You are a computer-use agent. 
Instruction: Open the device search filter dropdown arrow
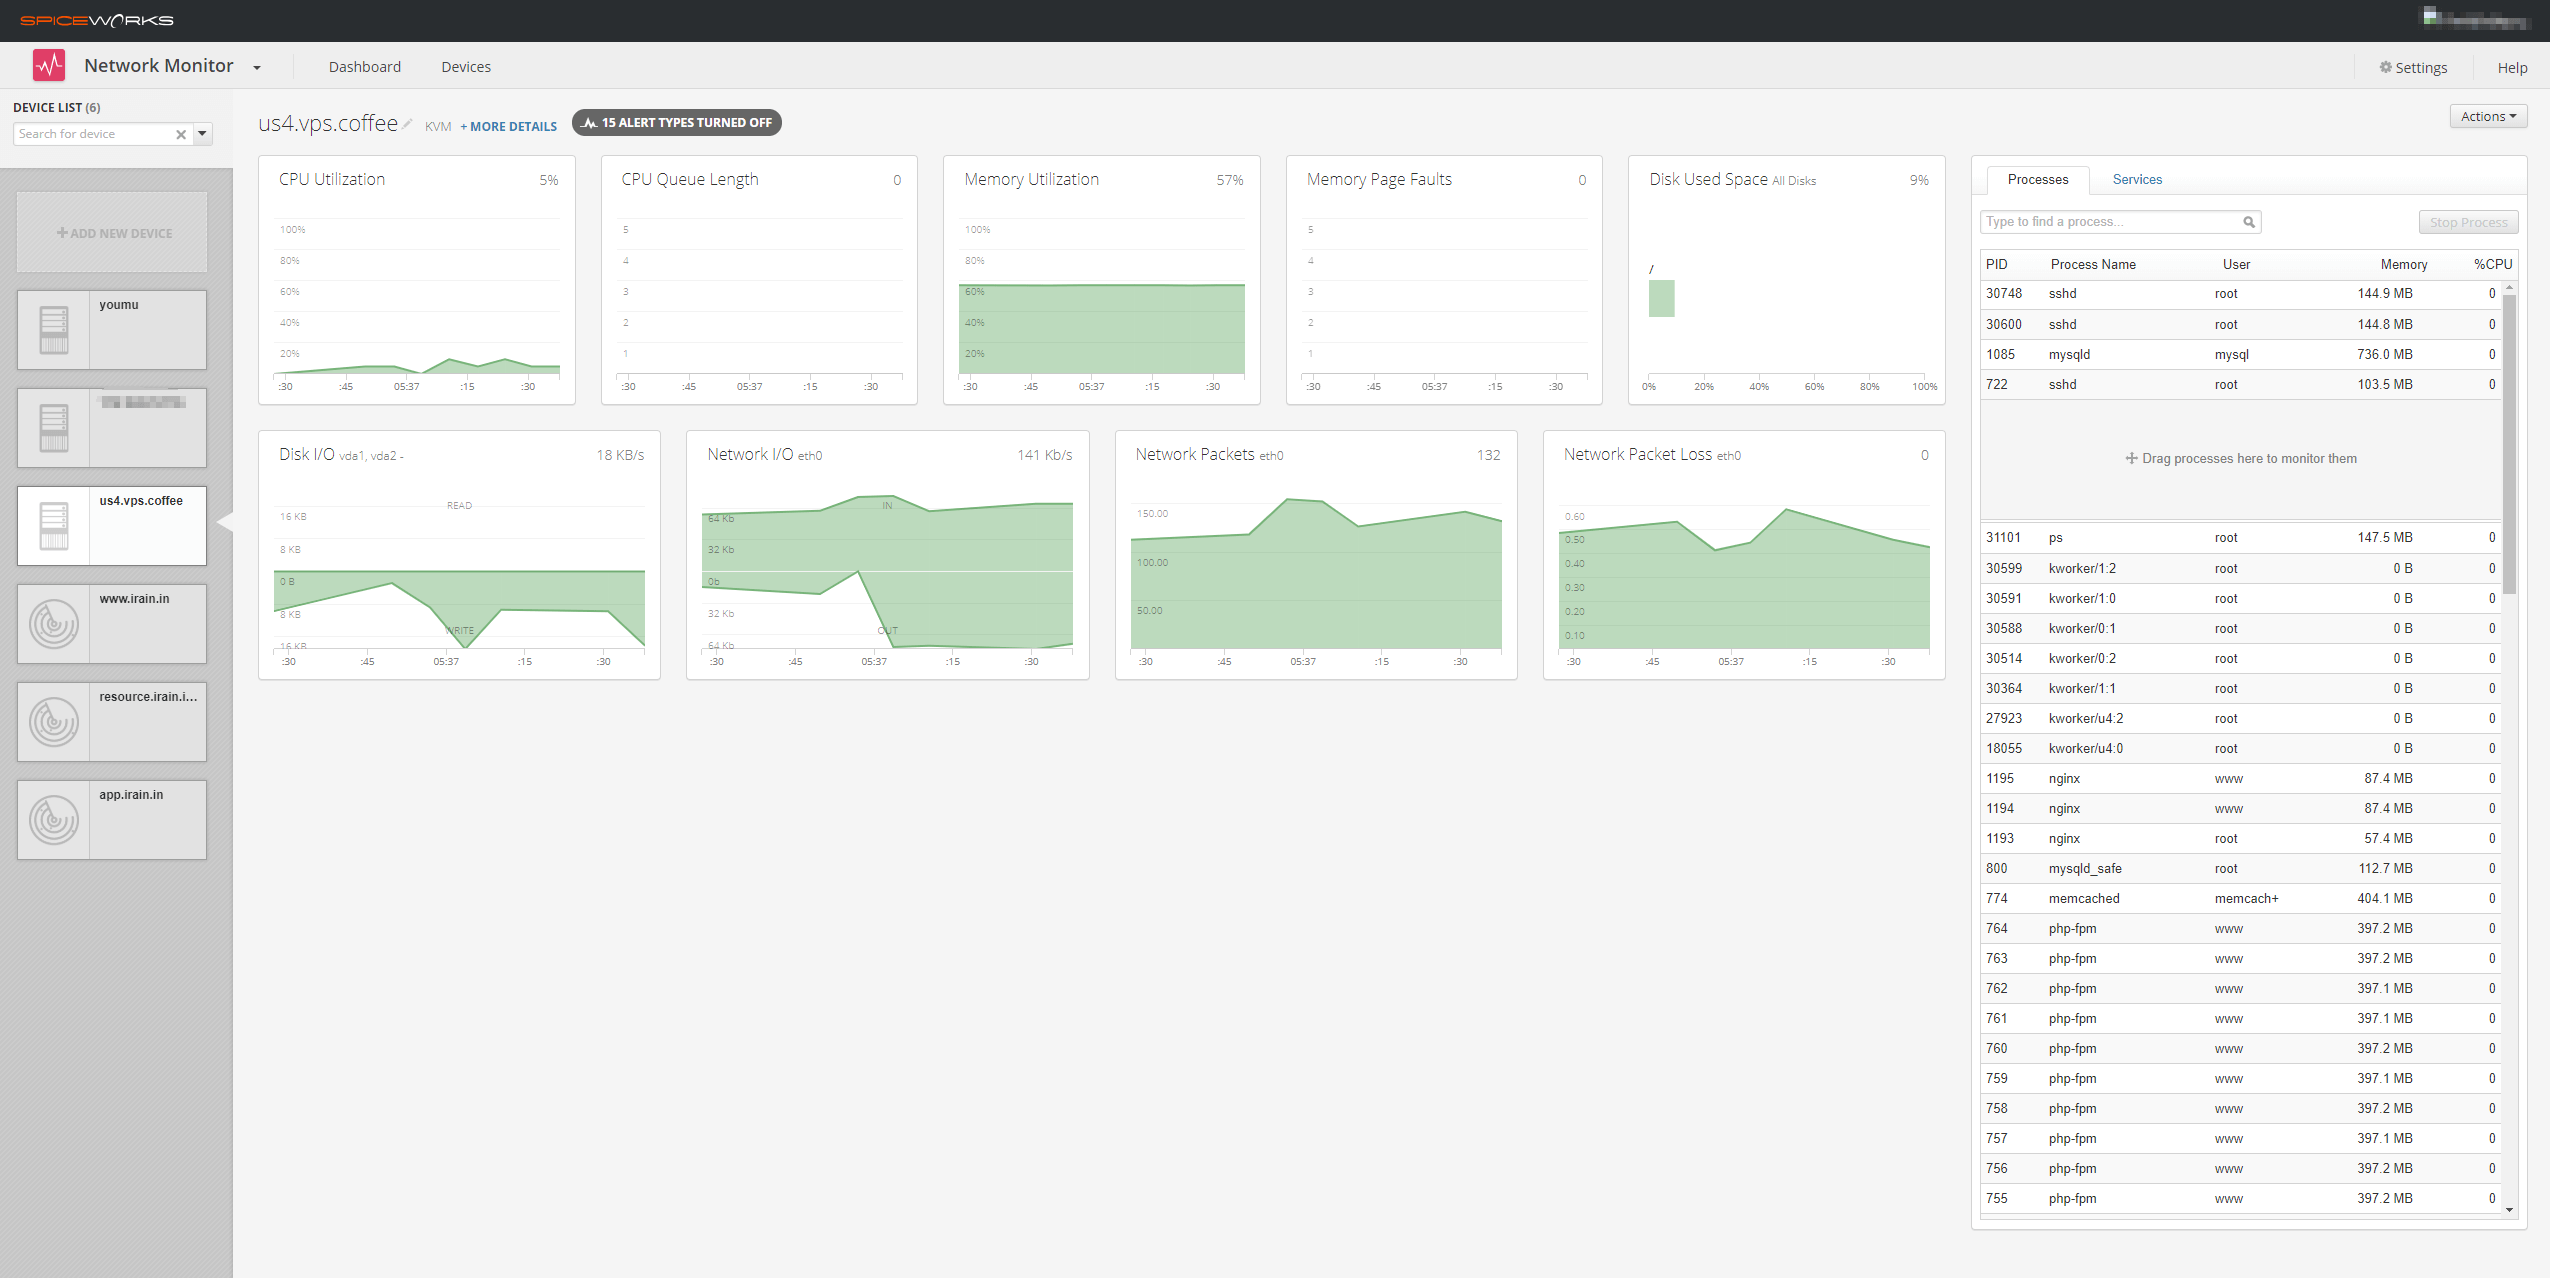click(x=202, y=133)
